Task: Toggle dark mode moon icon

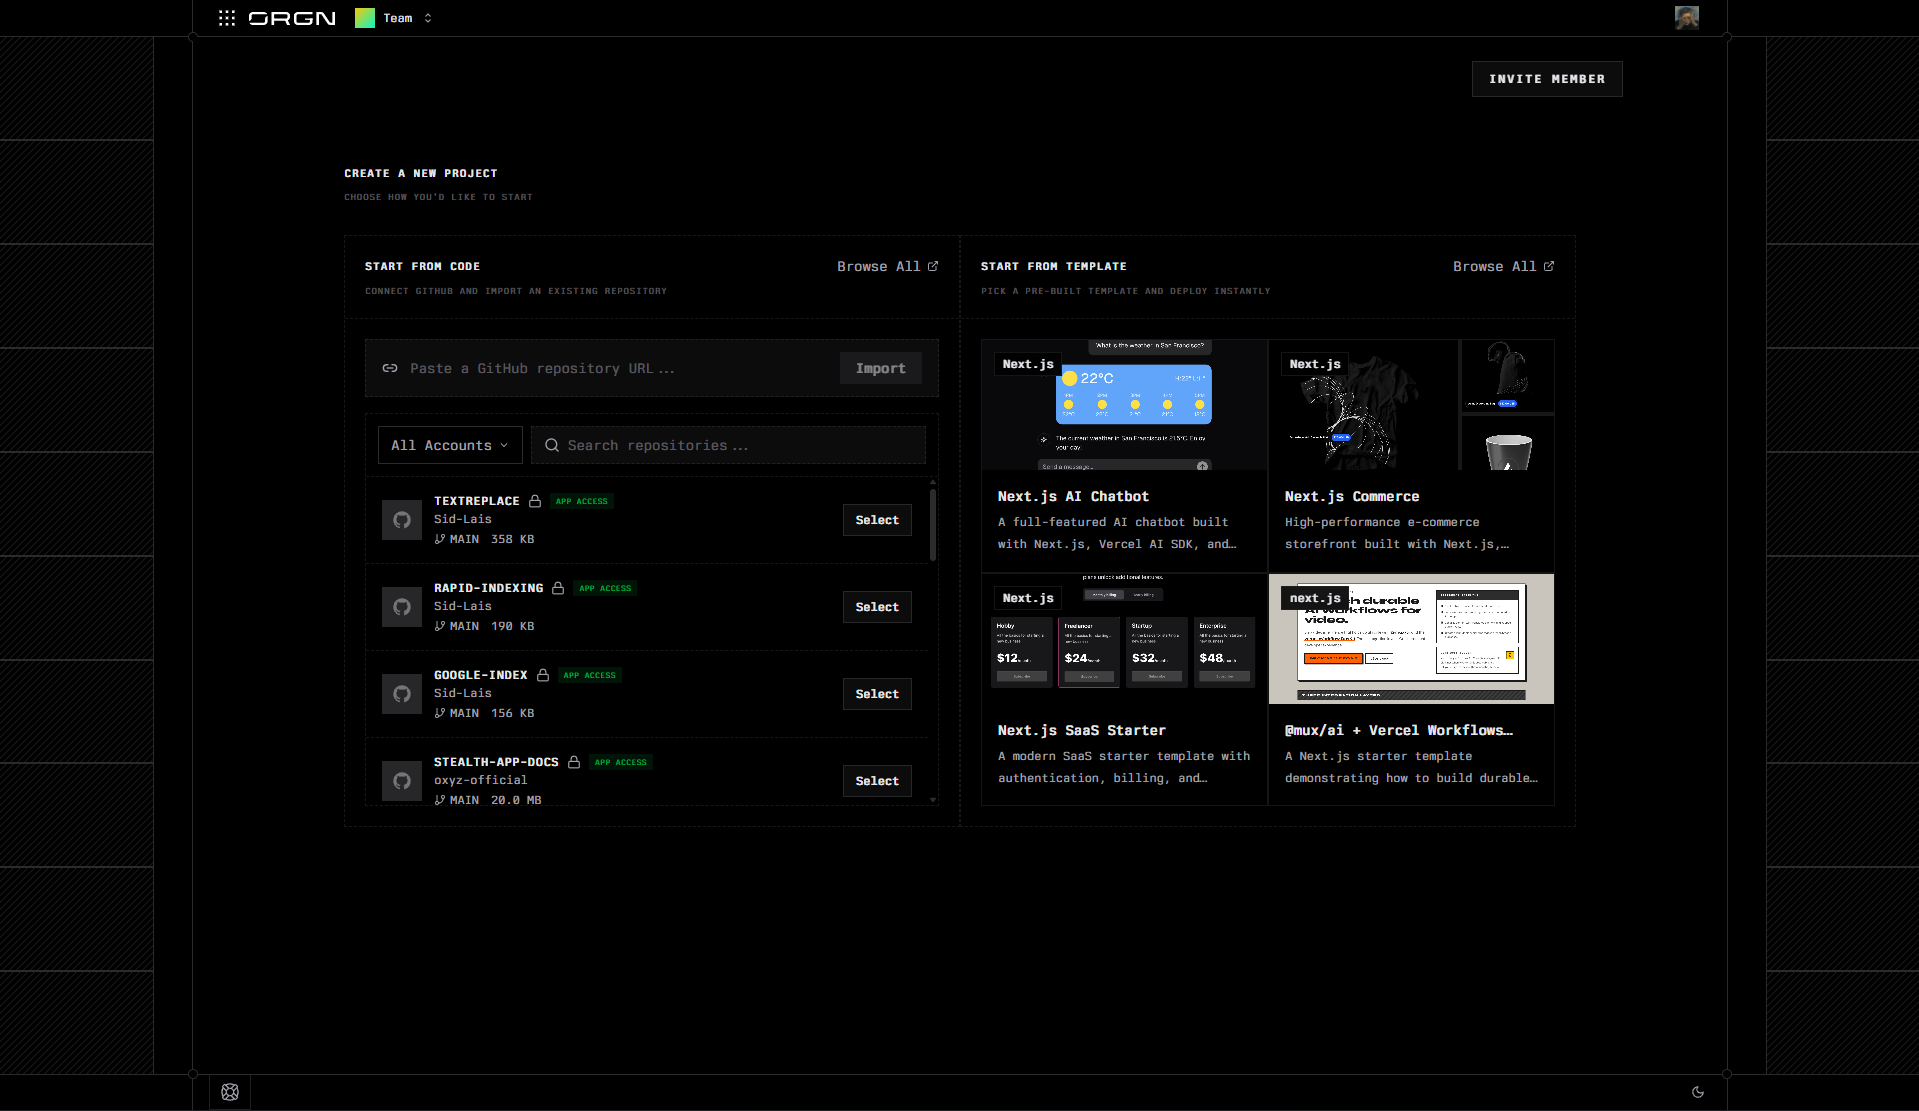Action: coord(1697,1092)
